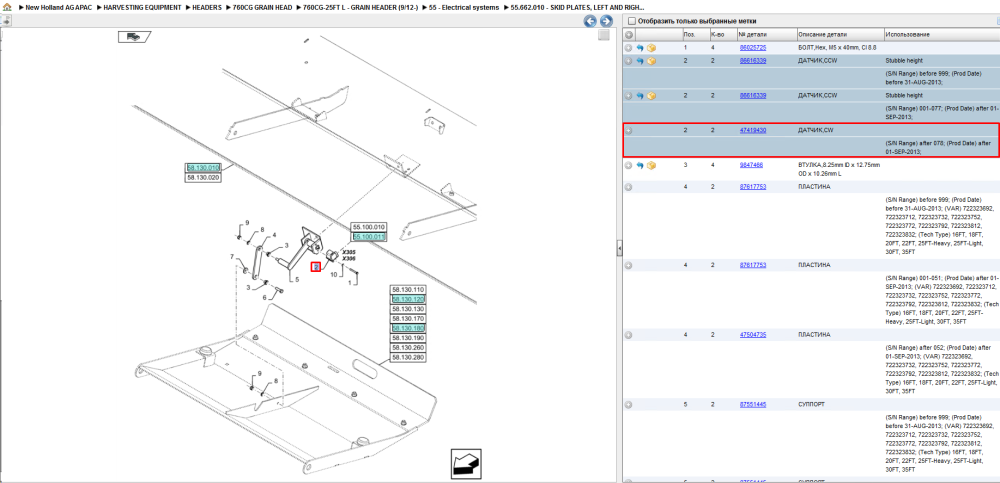Image resolution: width=1000 pixels, height=483 pixels.
Task: Open part link 88616339 in before 999 row
Action: 753,61
